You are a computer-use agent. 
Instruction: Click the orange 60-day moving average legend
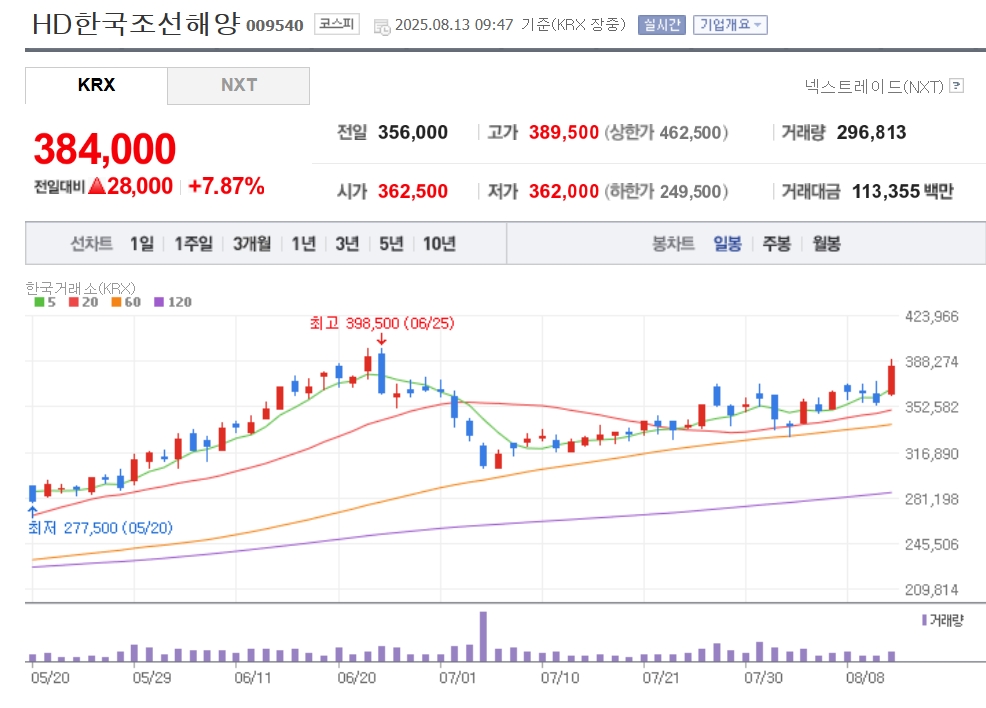click(x=126, y=302)
